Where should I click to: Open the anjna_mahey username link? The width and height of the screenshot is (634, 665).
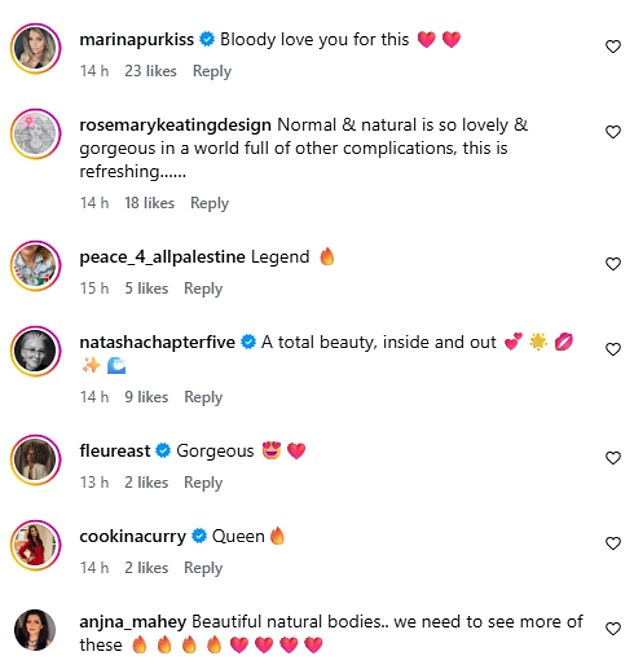pyautogui.click(x=132, y=621)
